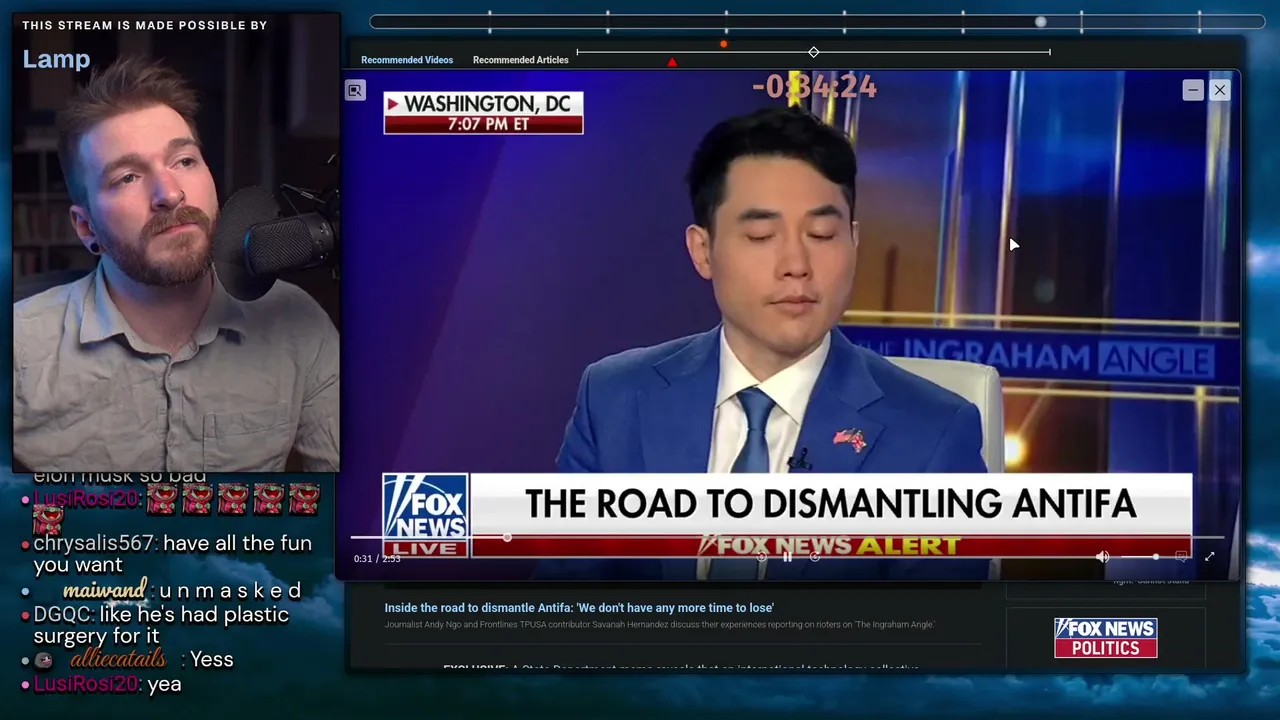Click the Fox News Politics logo

point(1105,638)
